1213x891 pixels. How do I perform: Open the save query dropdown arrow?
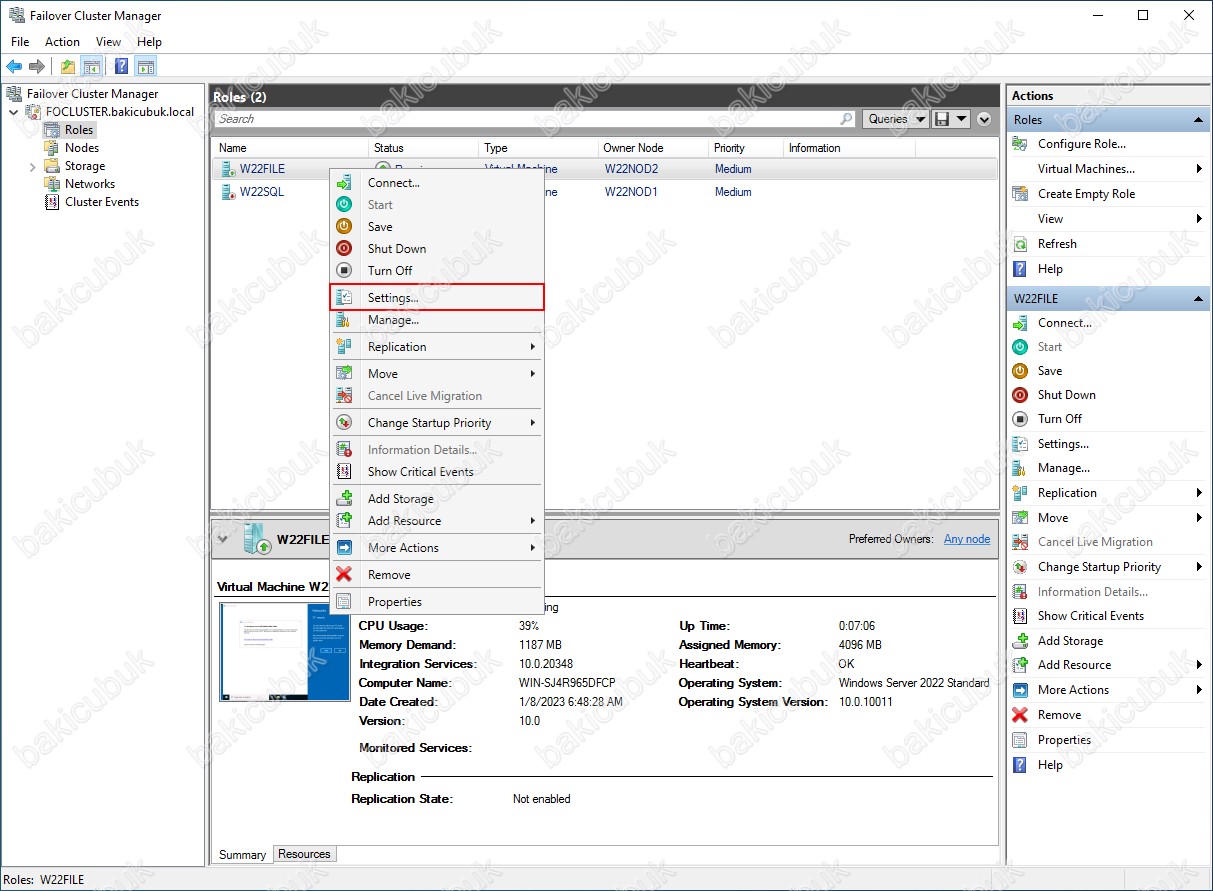point(961,119)
